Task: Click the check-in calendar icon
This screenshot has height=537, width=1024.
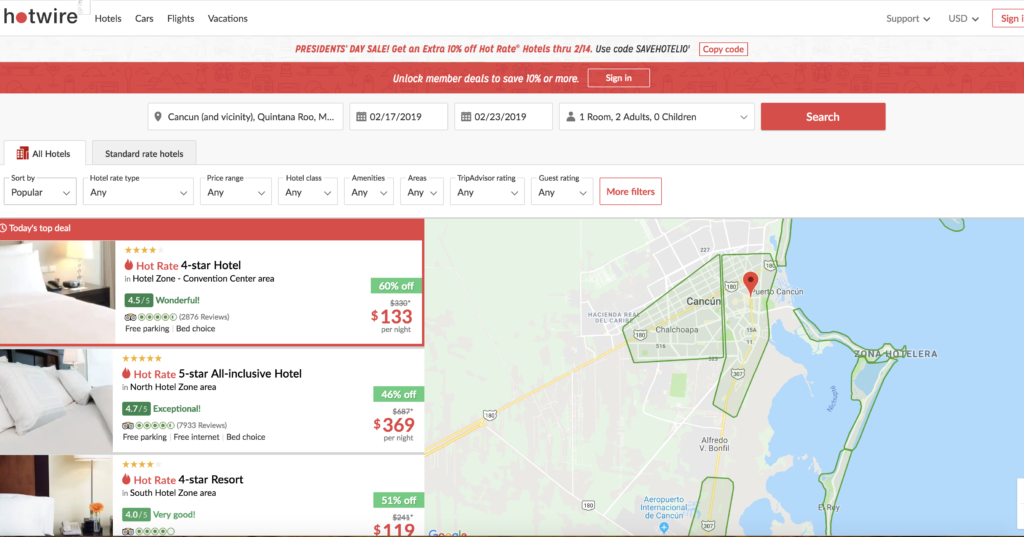Action: click(360, 117)
